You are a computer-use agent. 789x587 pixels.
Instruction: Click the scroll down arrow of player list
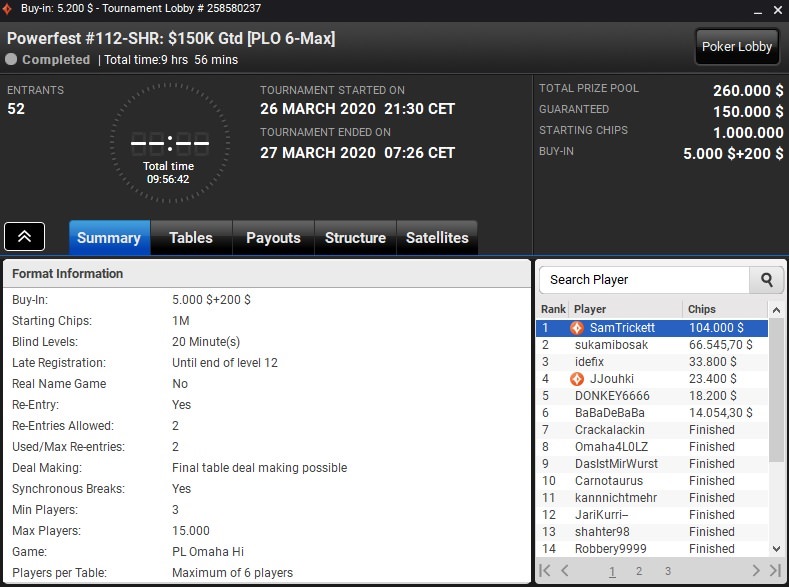776,549
